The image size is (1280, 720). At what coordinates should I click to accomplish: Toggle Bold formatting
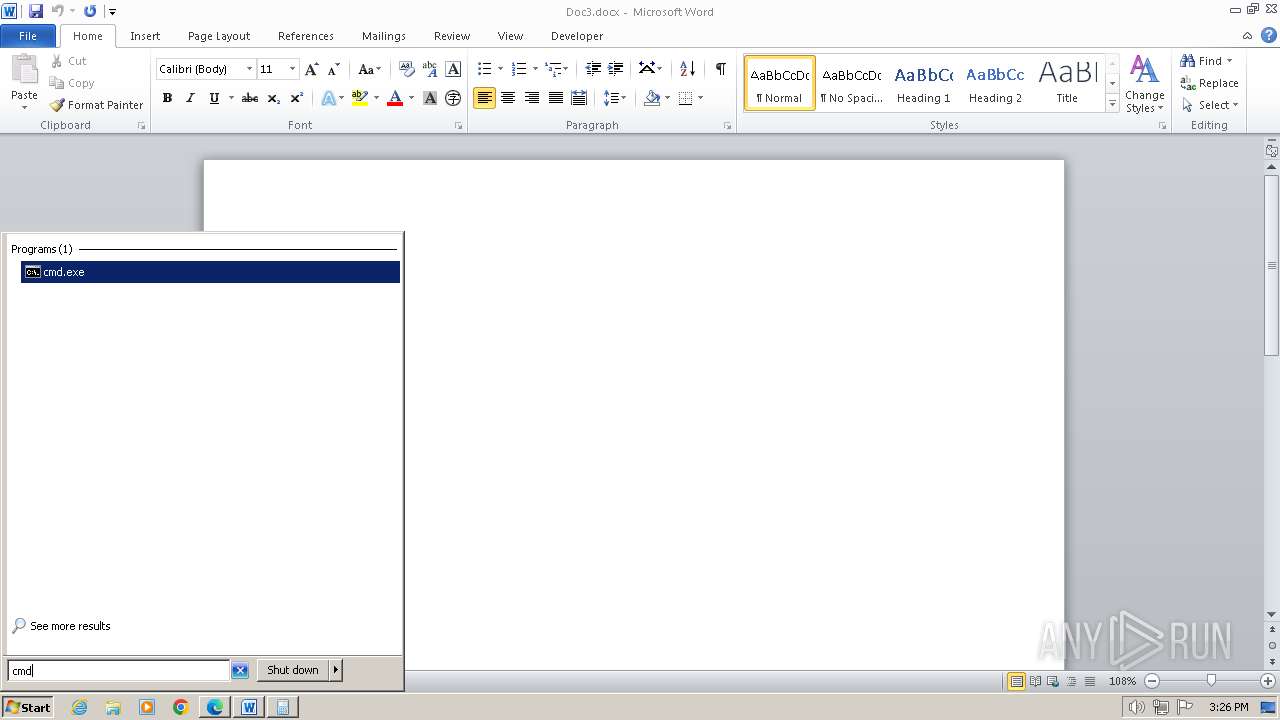point(167,98)
